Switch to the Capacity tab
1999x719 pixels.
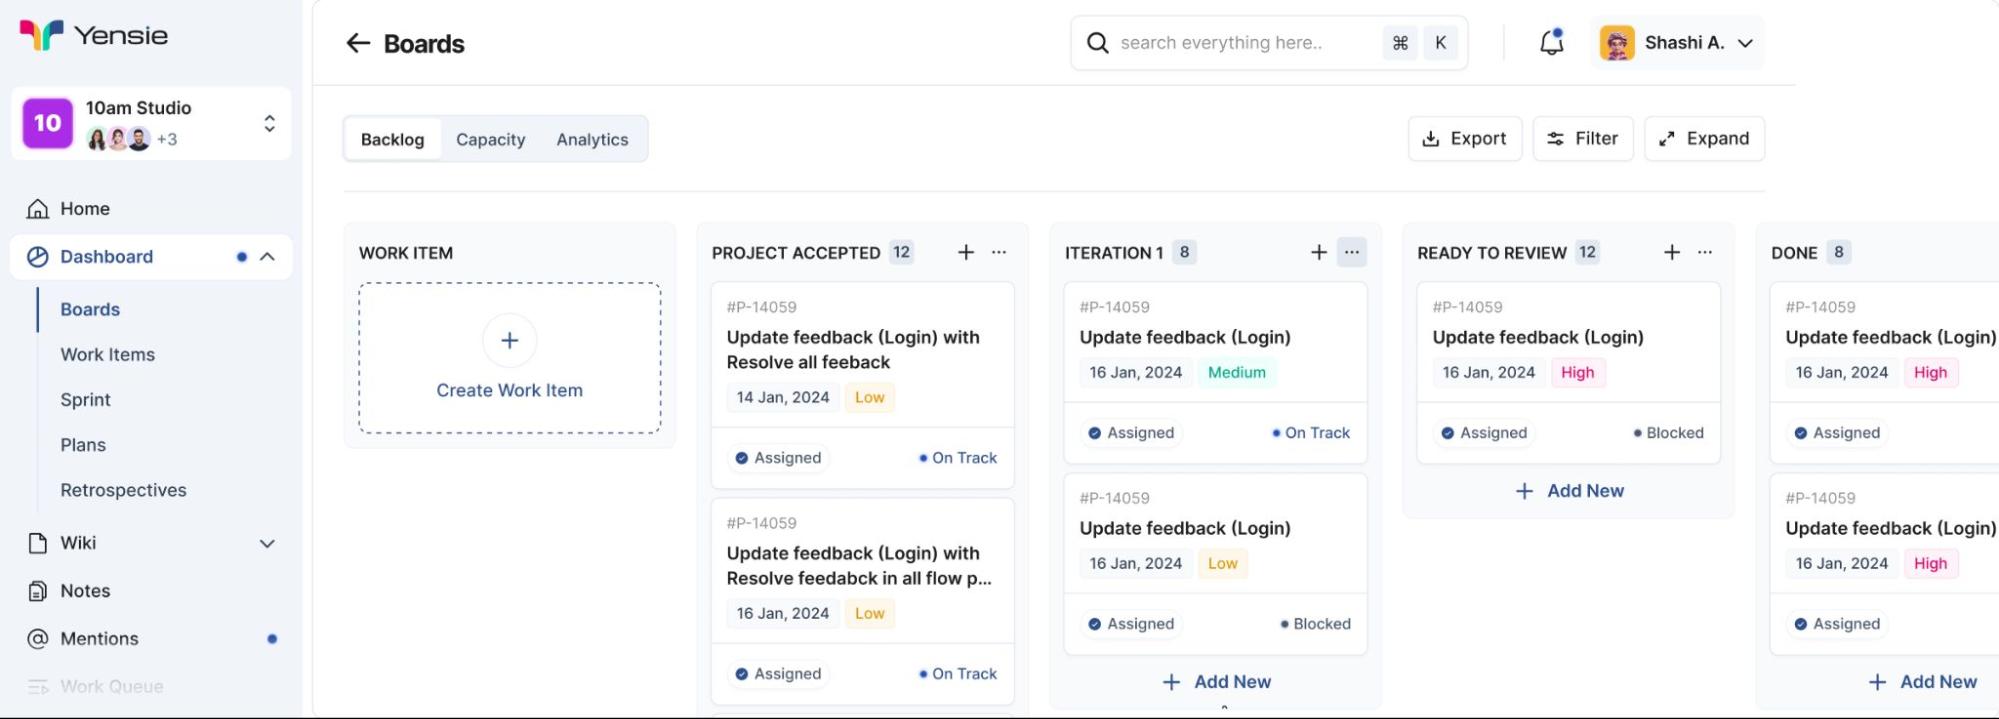pyautogui.click(x=490, y=140)
